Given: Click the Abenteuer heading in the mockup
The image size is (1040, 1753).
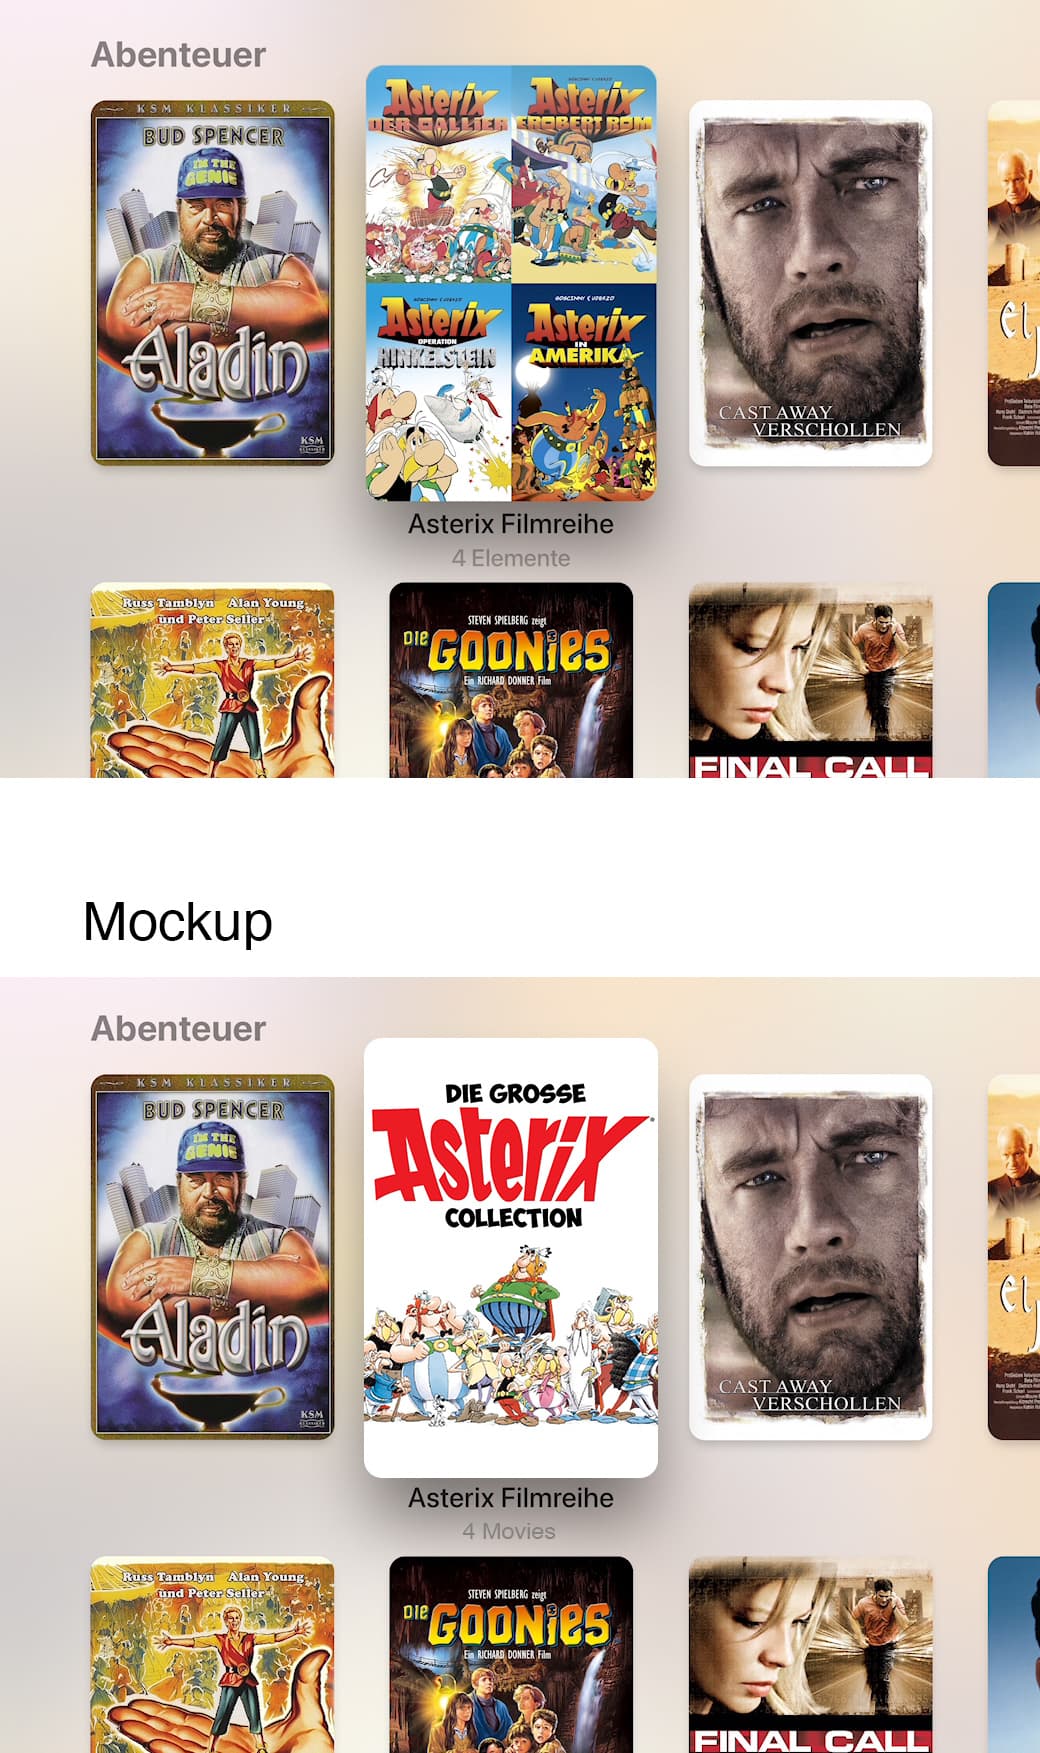Looking at the screenshot, I should [179, 1028].
